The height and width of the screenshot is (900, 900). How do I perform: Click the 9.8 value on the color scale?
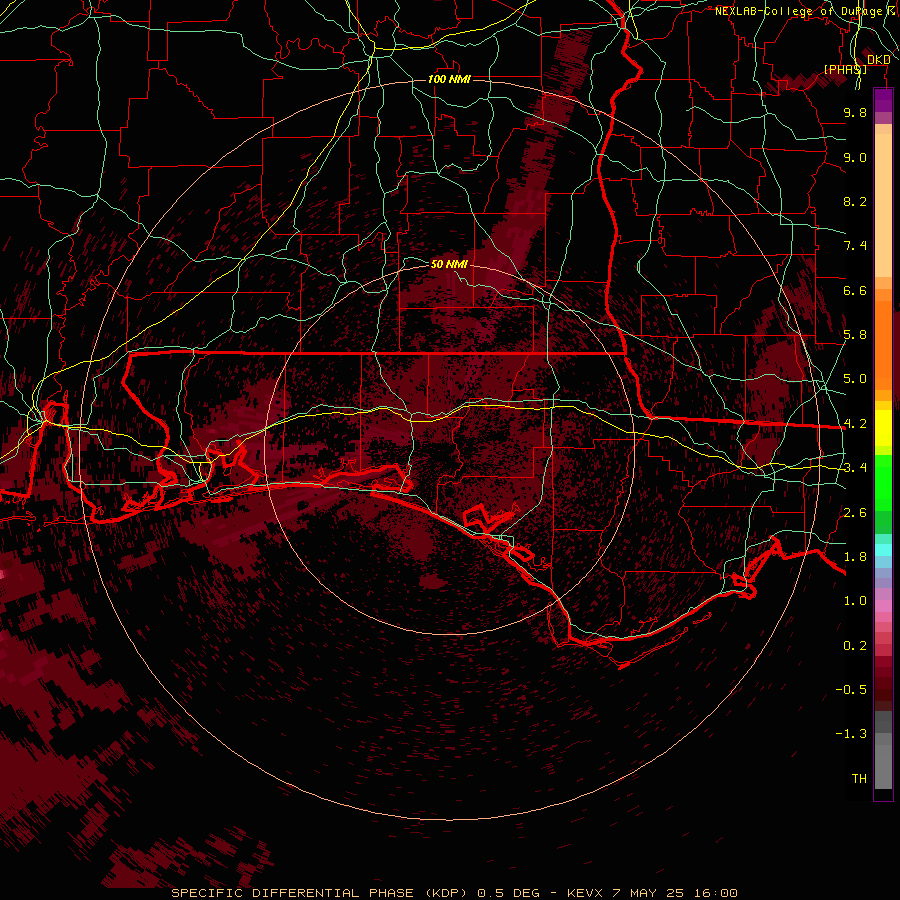coord(855,112)
